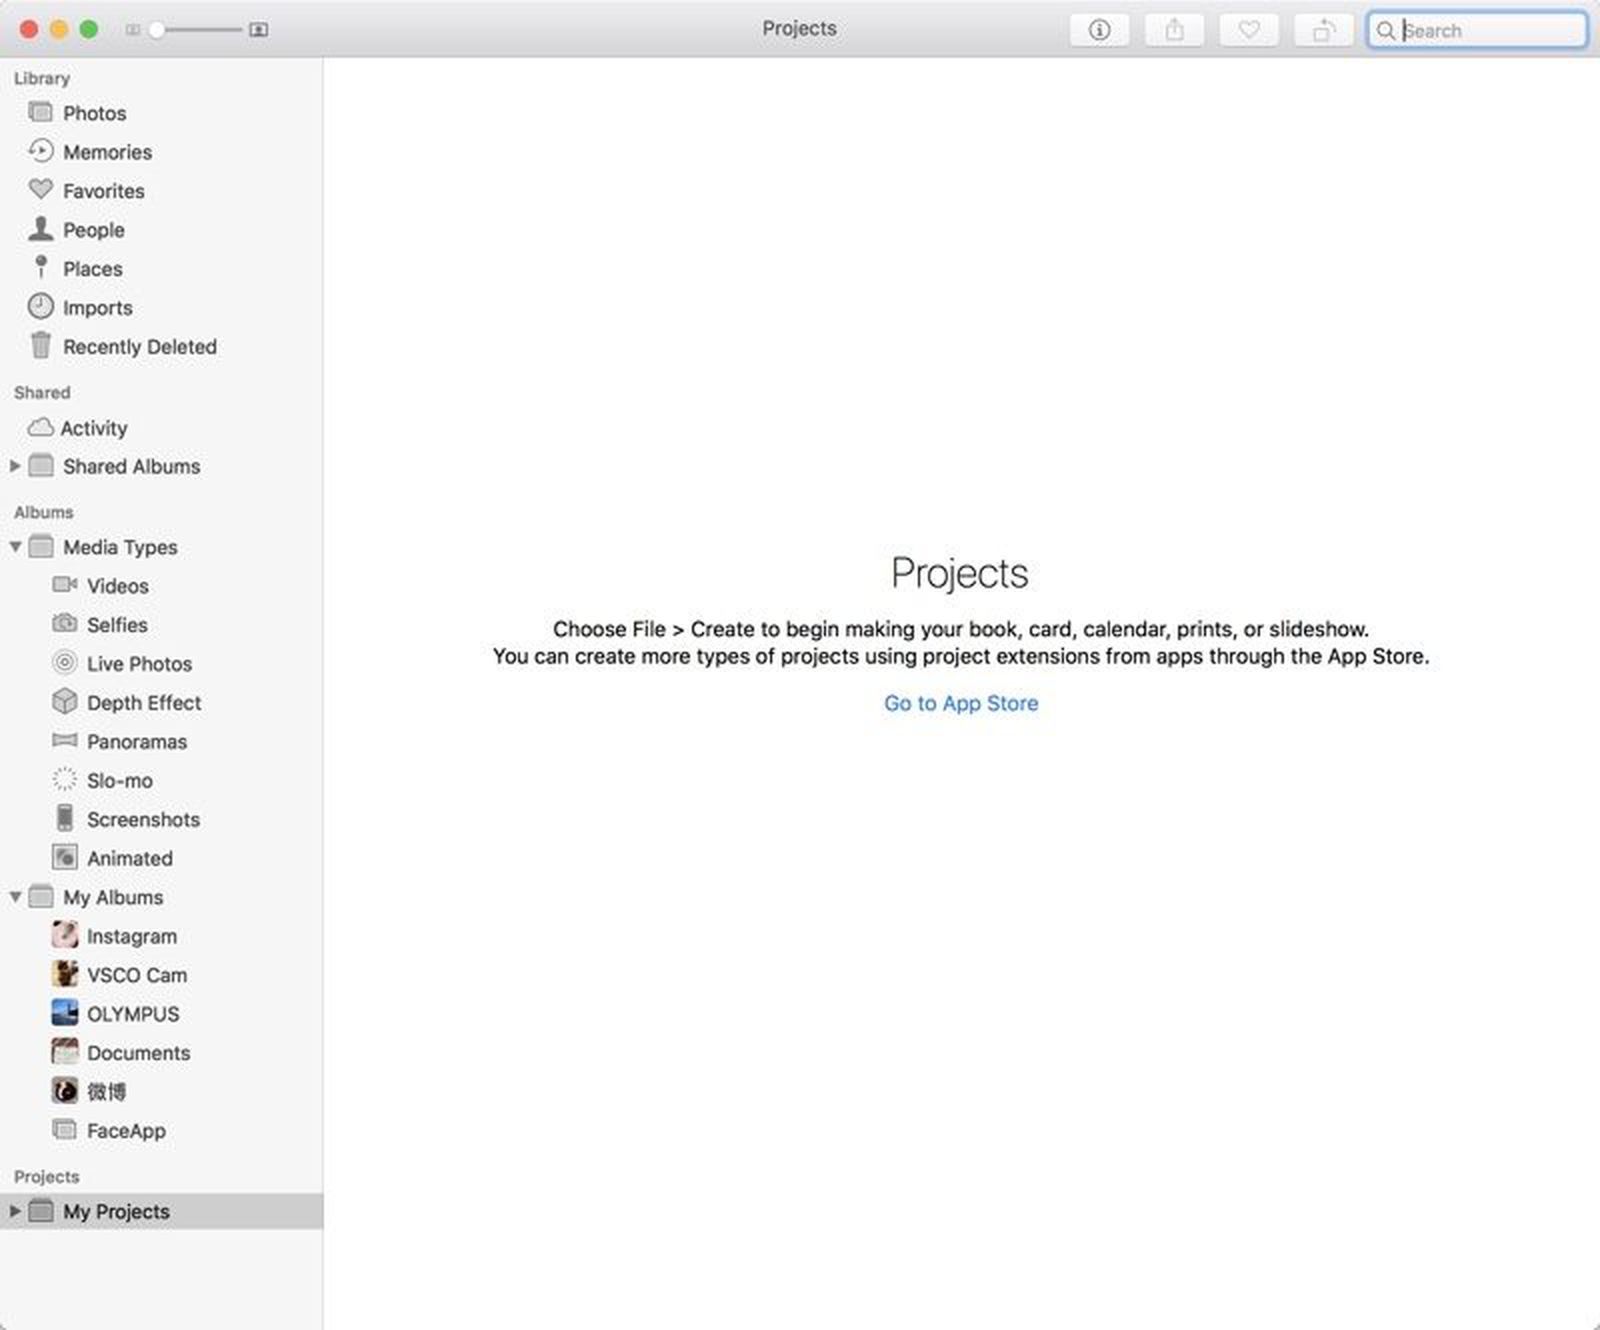Image resolution: width=1600 pixels, height=1330 pixels.
Task: Collapse the Media Types section
Action: (15, 547)
